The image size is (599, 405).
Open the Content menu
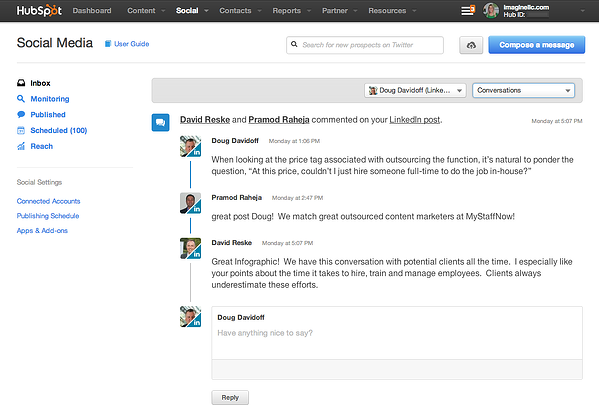pos(141,11)
